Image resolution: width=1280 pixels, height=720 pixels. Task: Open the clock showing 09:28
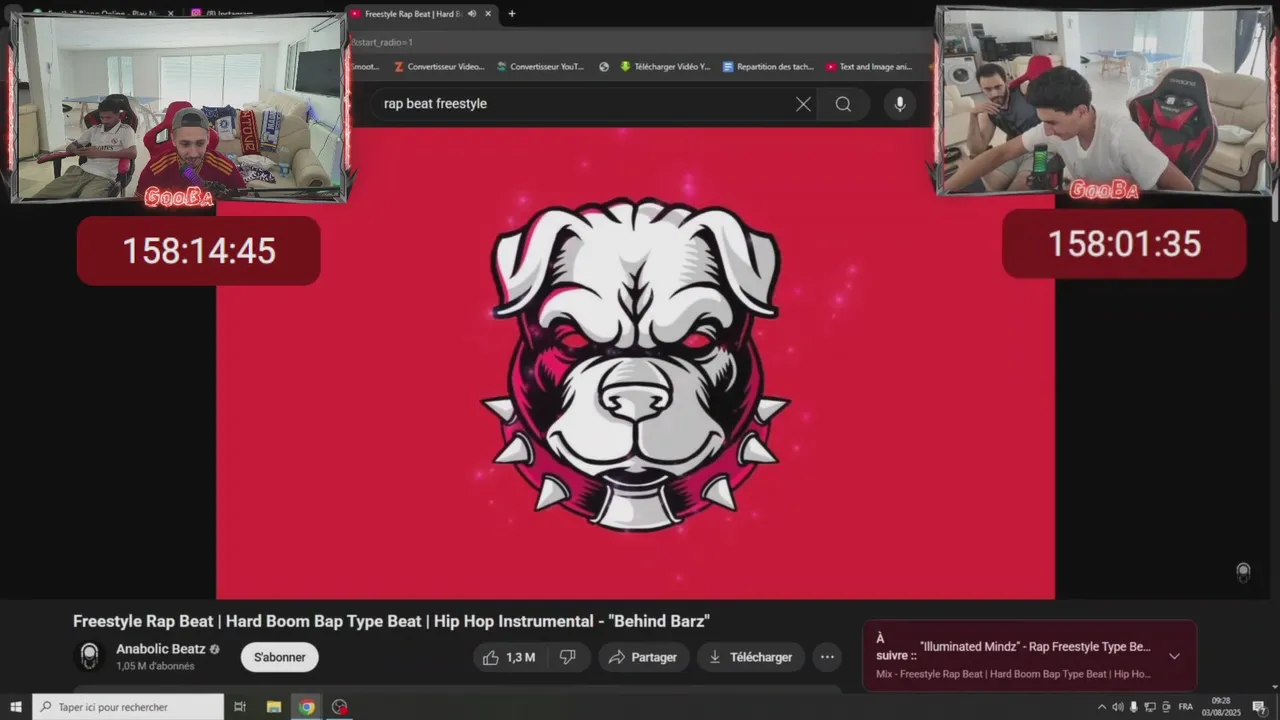(1221, 707)
